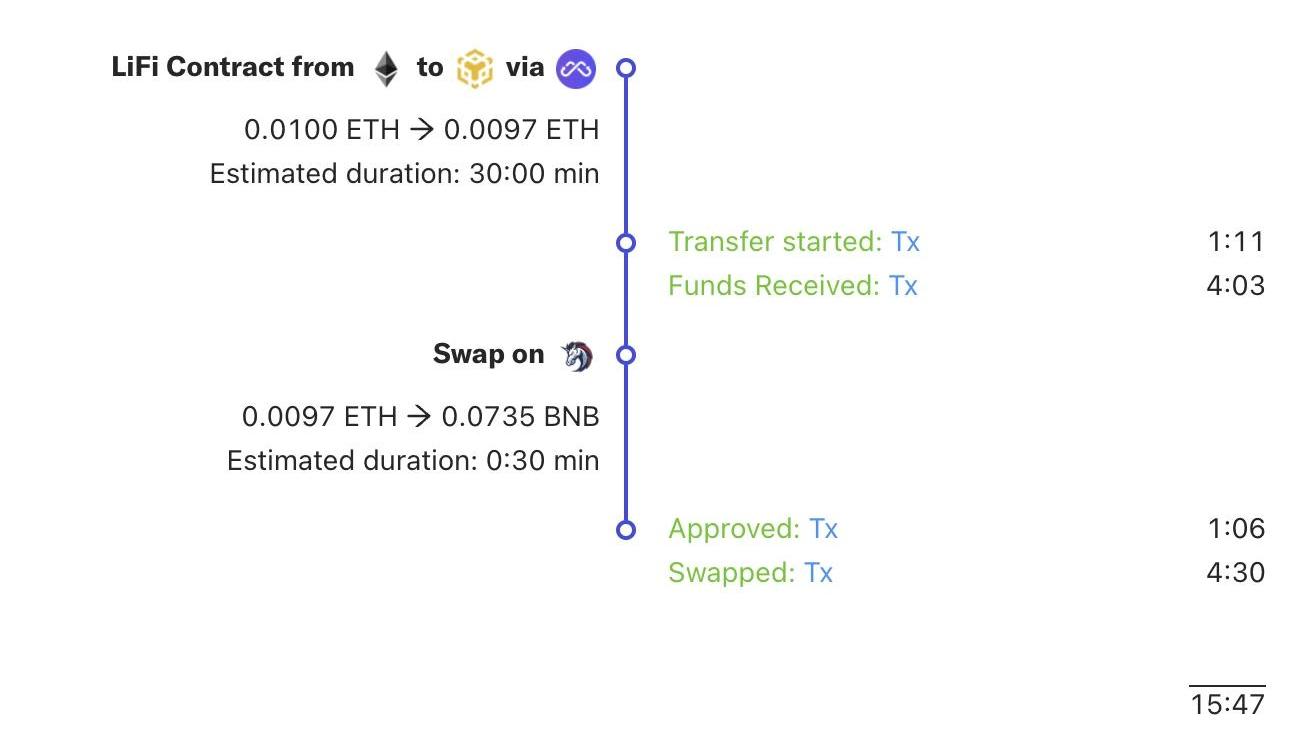This screenshot has height=756, width=1308.
Task: Select the Approved timeline node
Action: (x=626, y=529)
